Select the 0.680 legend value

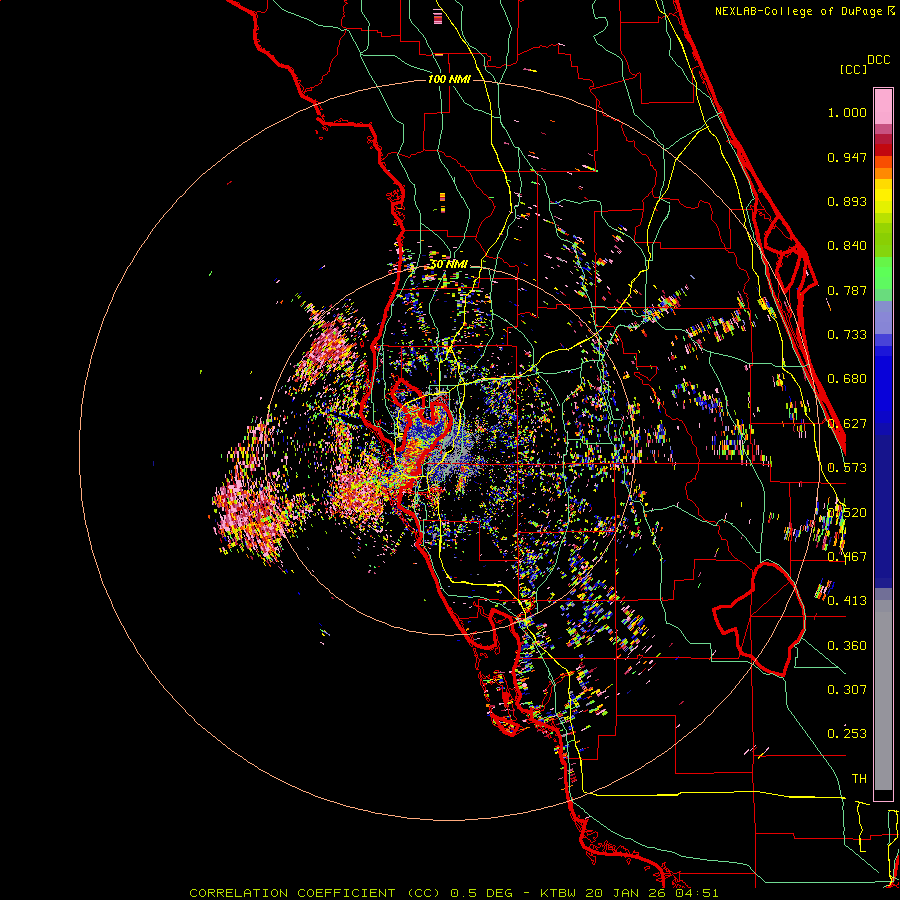pyautogui.click(x=847, y=379)
